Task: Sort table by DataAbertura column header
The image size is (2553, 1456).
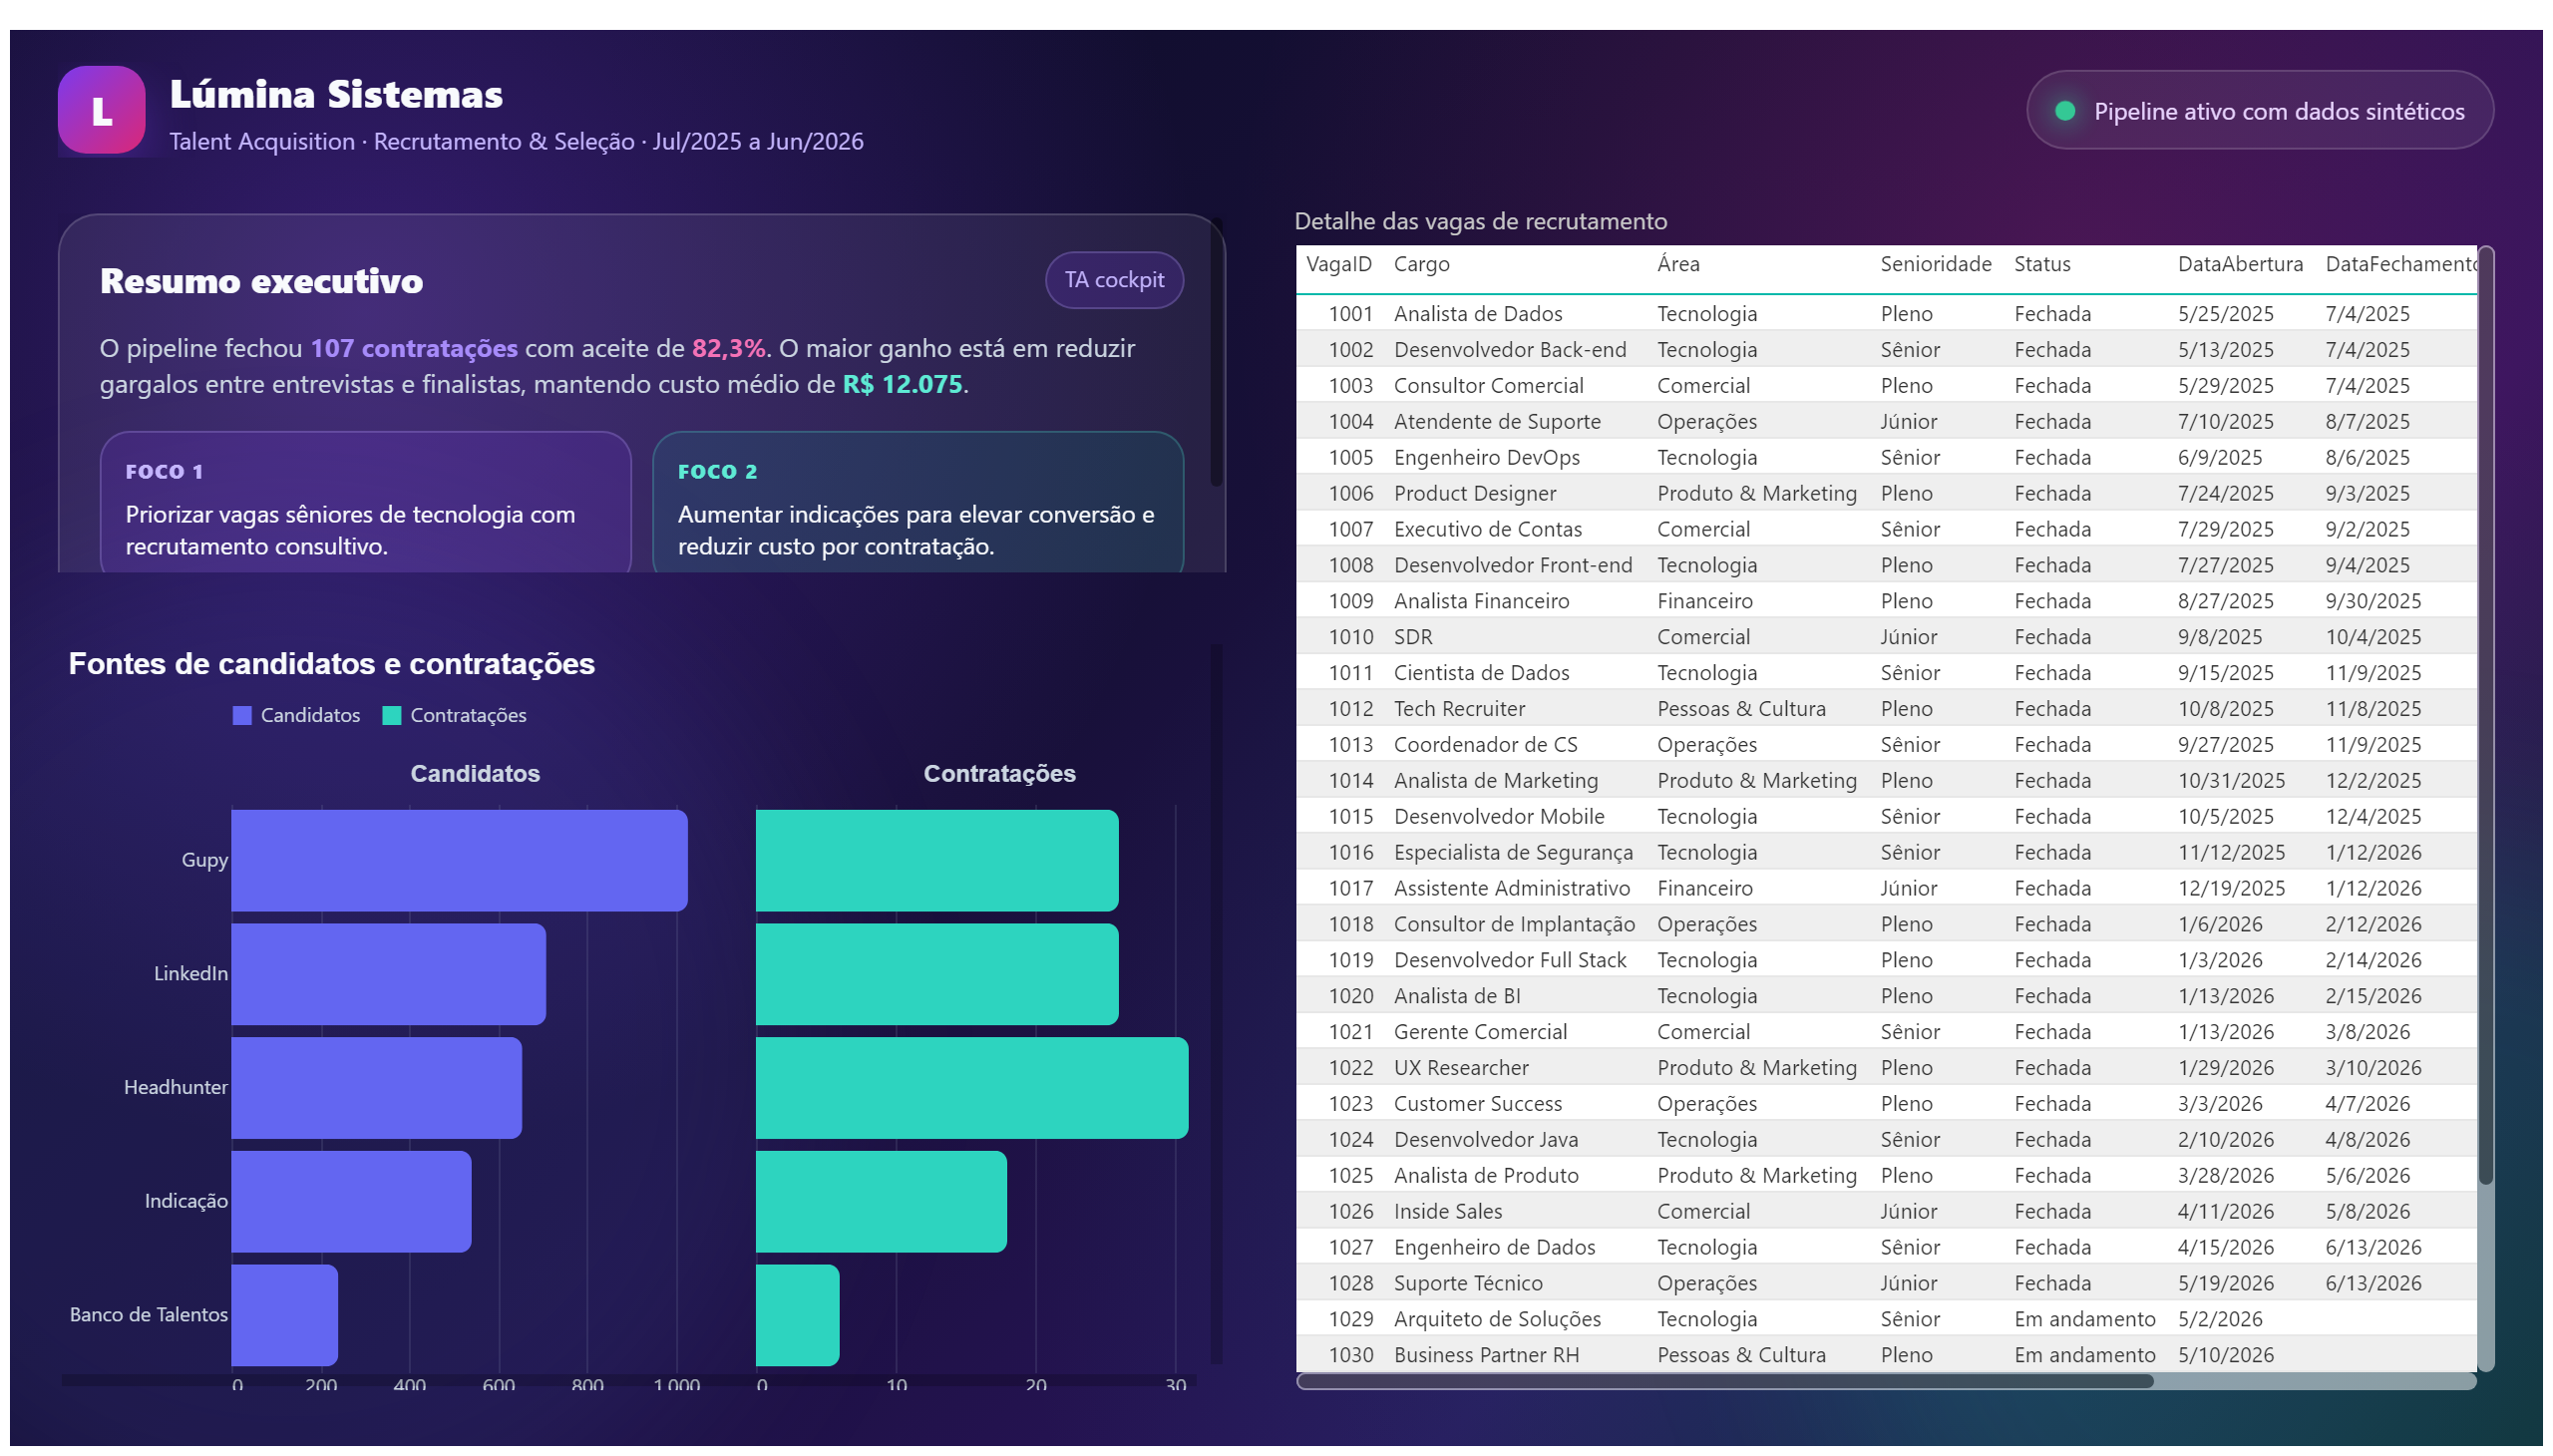Action: tap(2239, 264)
